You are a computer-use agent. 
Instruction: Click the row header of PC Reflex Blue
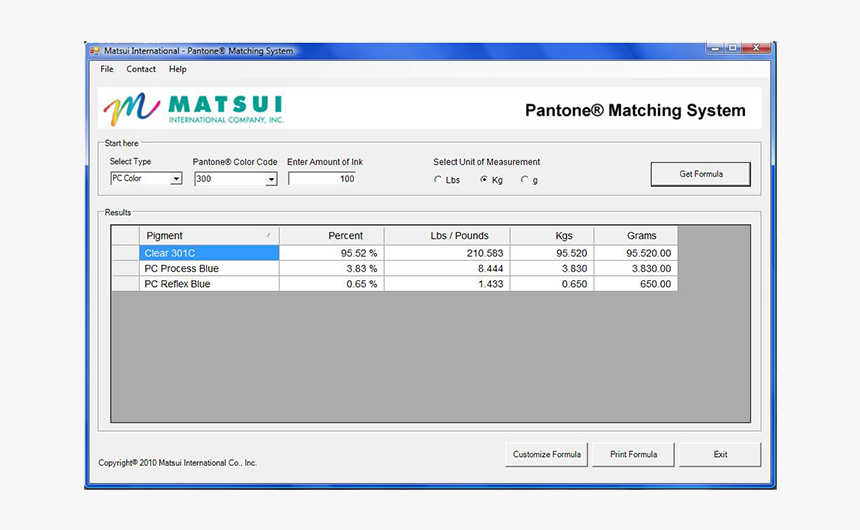tap(125, 284)
